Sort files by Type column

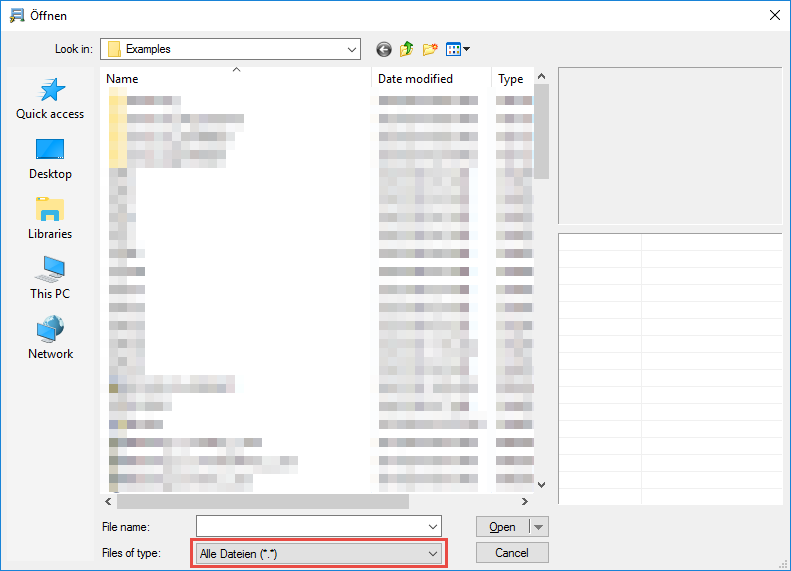pyautogui.click(x=513, y=79)
